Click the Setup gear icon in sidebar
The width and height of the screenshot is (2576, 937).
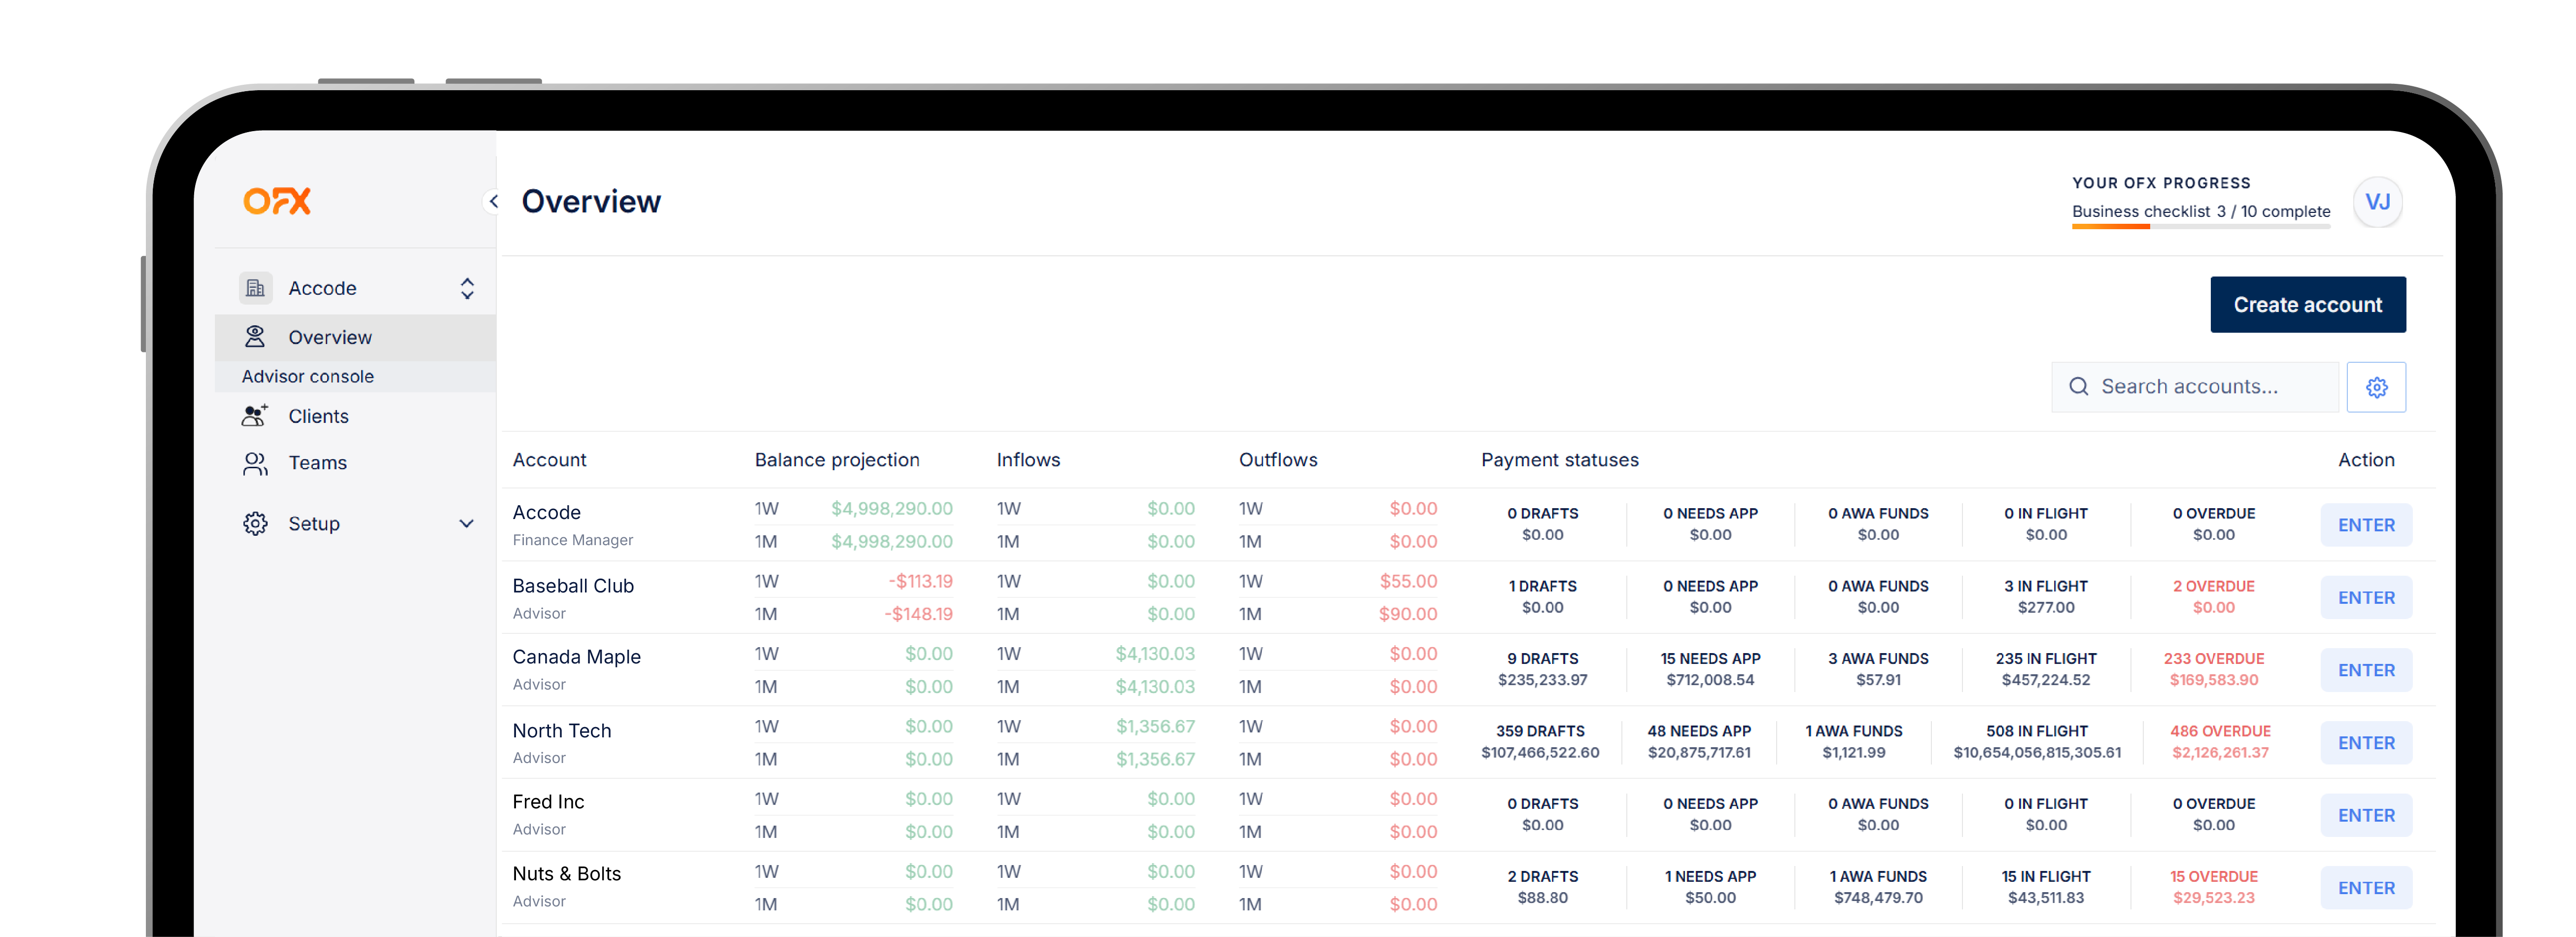click(x=255, y=524)
